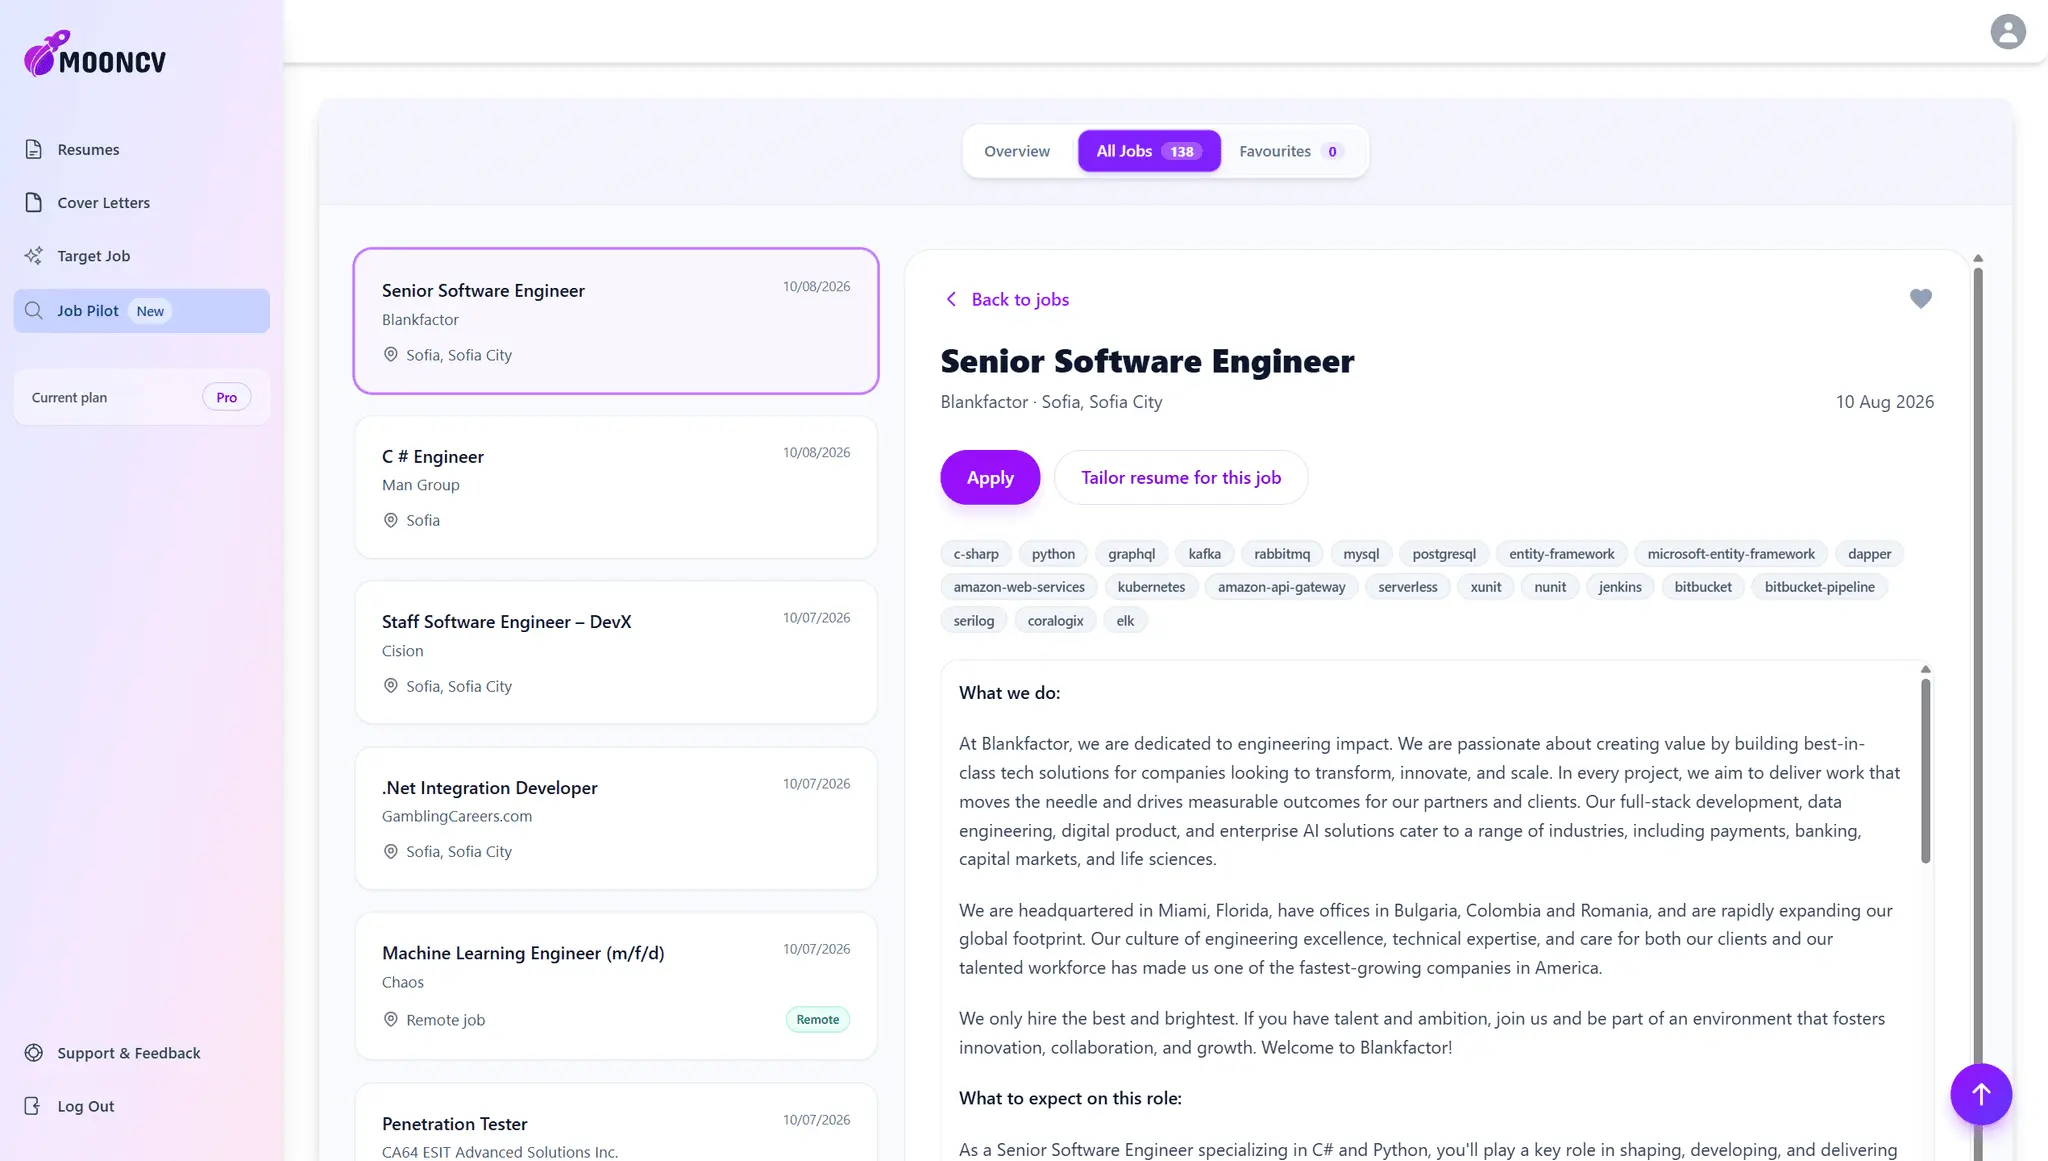The height and width of the screenshot is (1161, 2048).
Task: Click the serverless skill tag
Action: click(1407, 587)
